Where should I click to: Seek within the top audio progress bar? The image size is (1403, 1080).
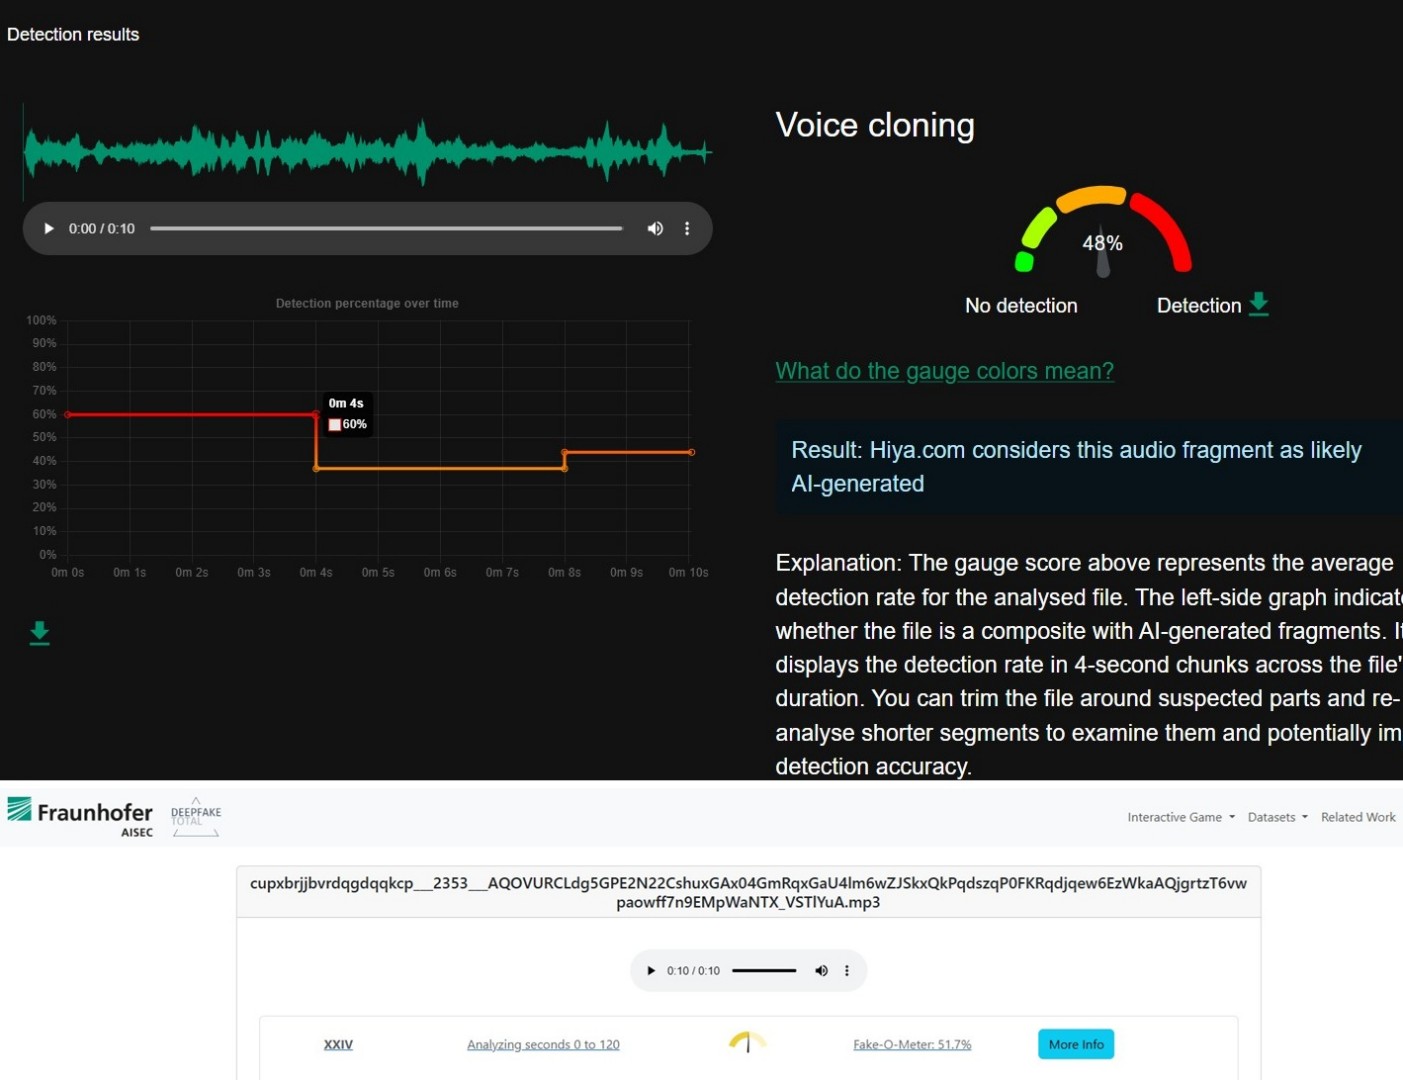click(386, 229)
